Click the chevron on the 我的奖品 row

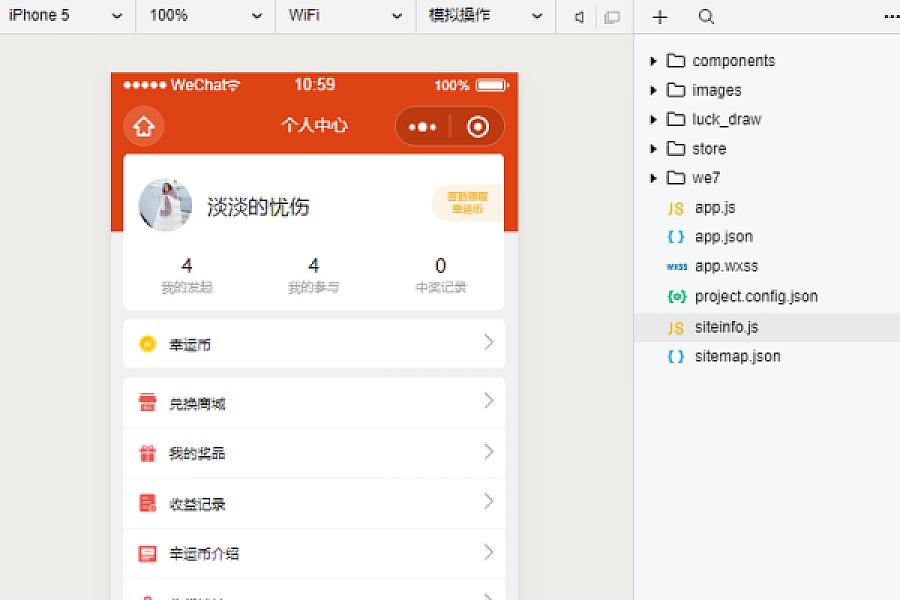(488, 452)
